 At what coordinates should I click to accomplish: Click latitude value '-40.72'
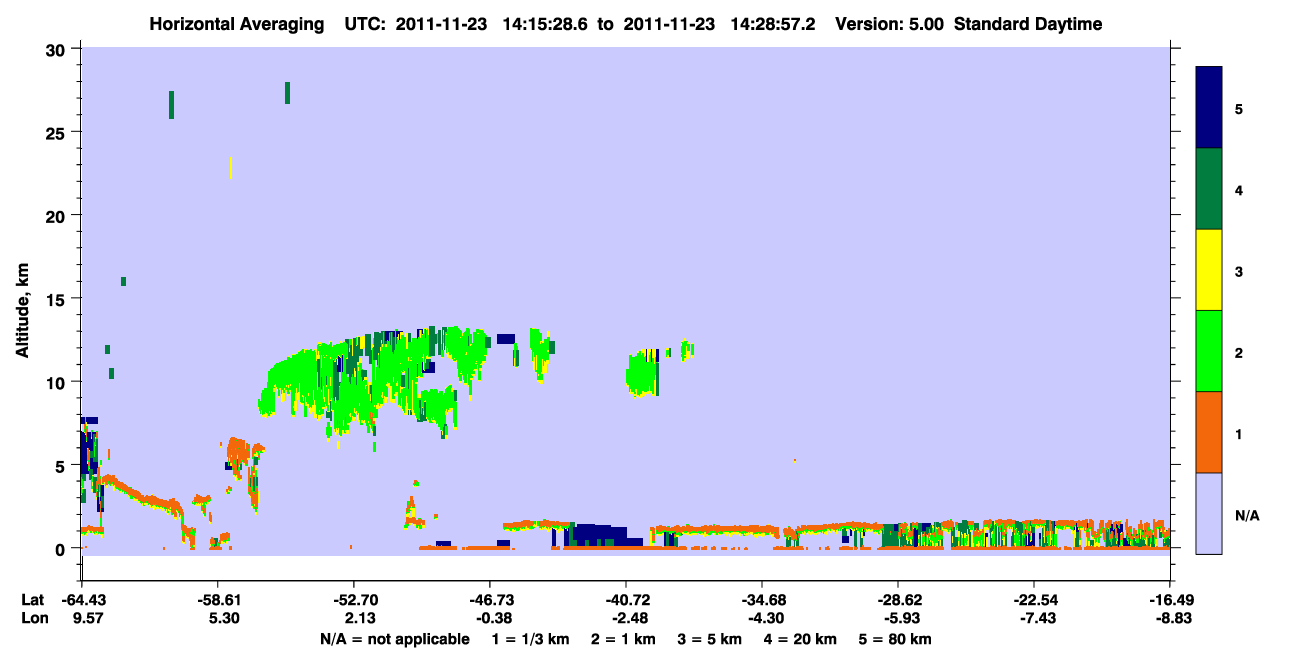pyautogui.click(x=626, y=600)
